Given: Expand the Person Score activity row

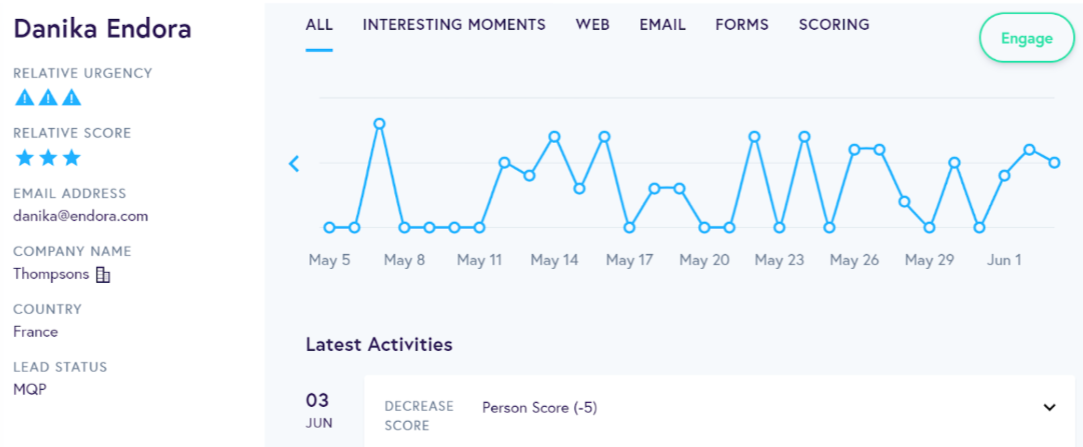Looking at the screenshot, I should 1049,407.
